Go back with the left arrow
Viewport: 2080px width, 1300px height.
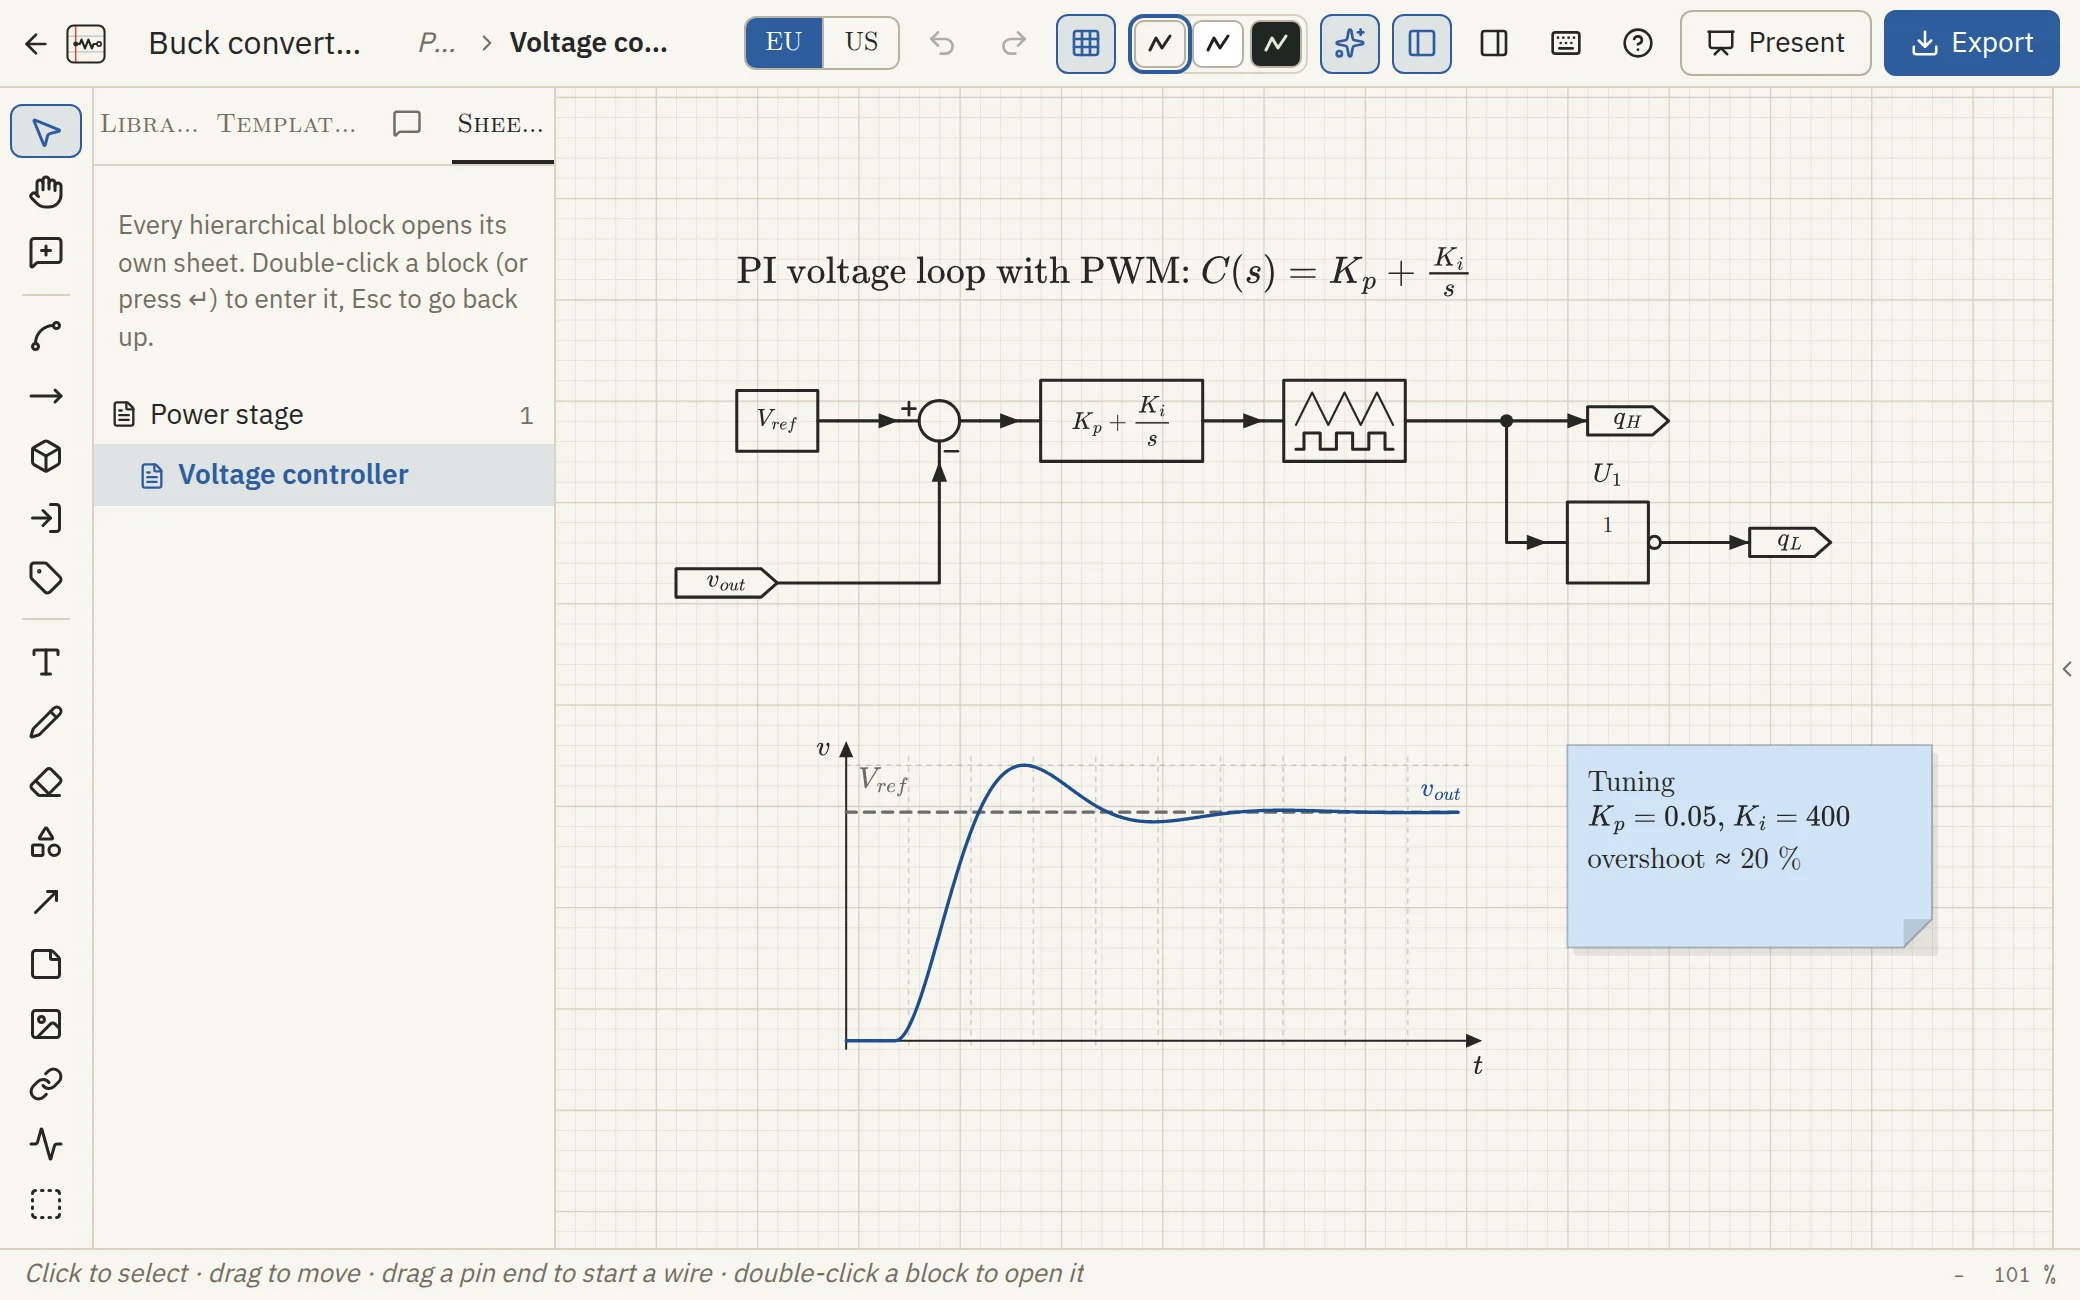35,43
